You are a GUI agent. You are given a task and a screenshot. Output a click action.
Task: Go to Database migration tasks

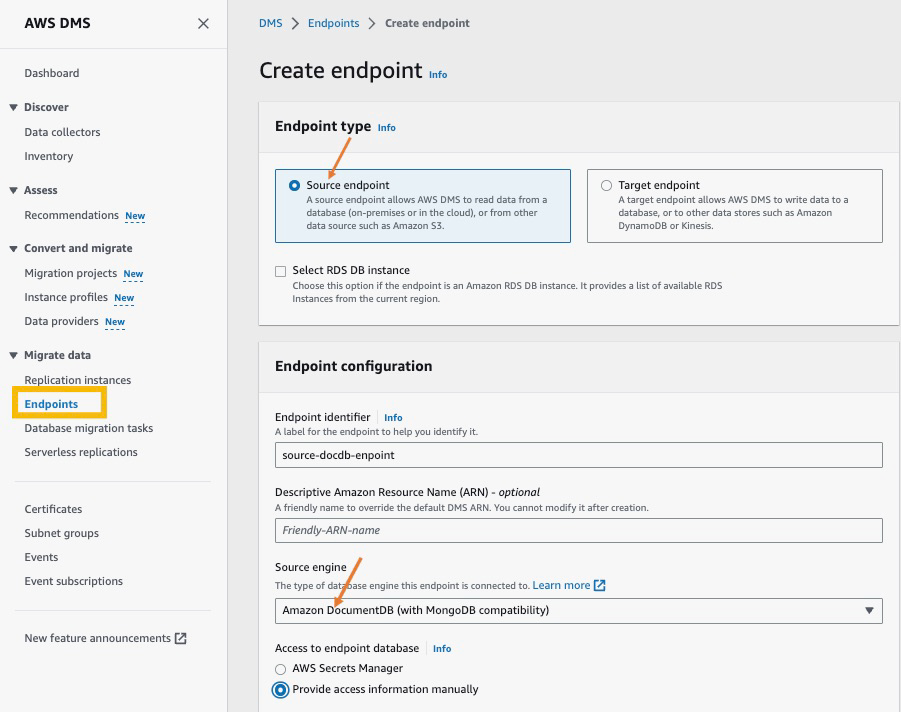point(88,428)
